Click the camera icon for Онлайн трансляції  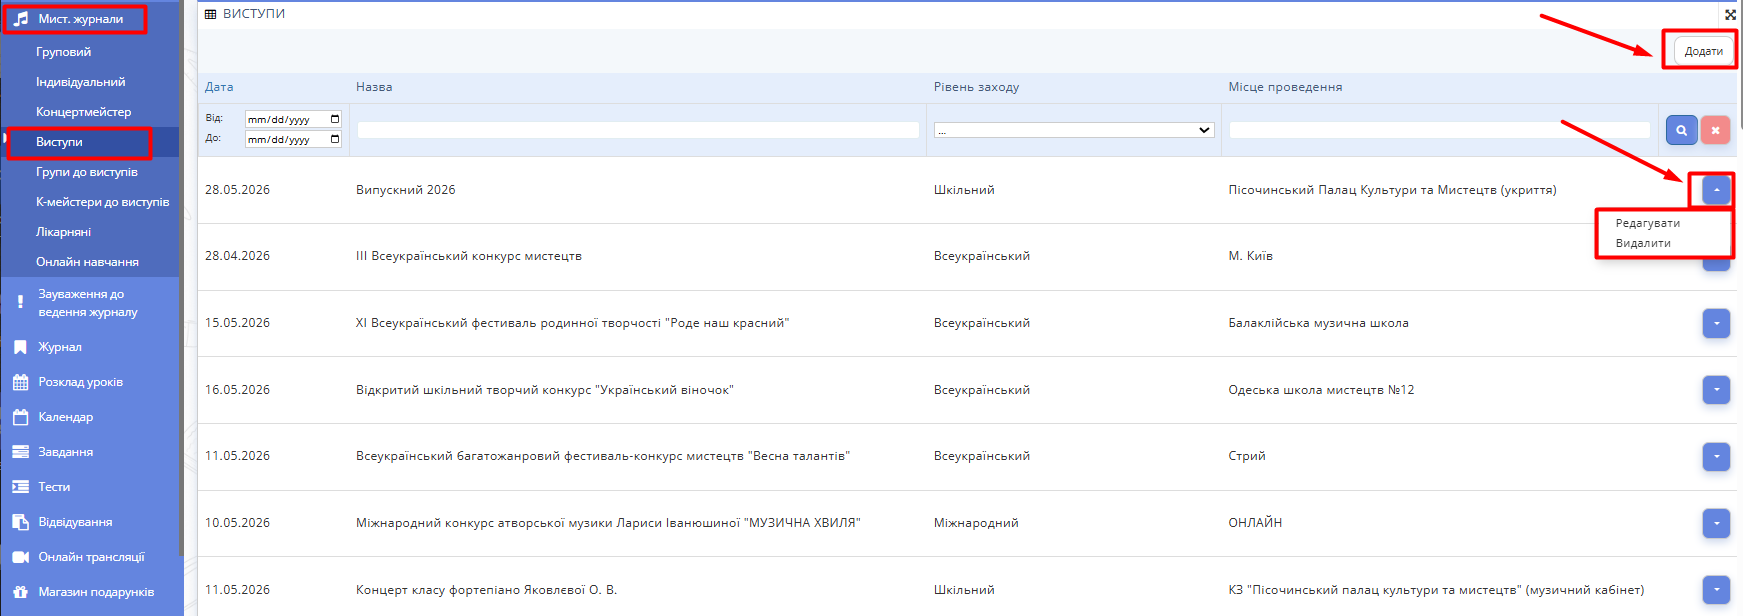(20, 557)
